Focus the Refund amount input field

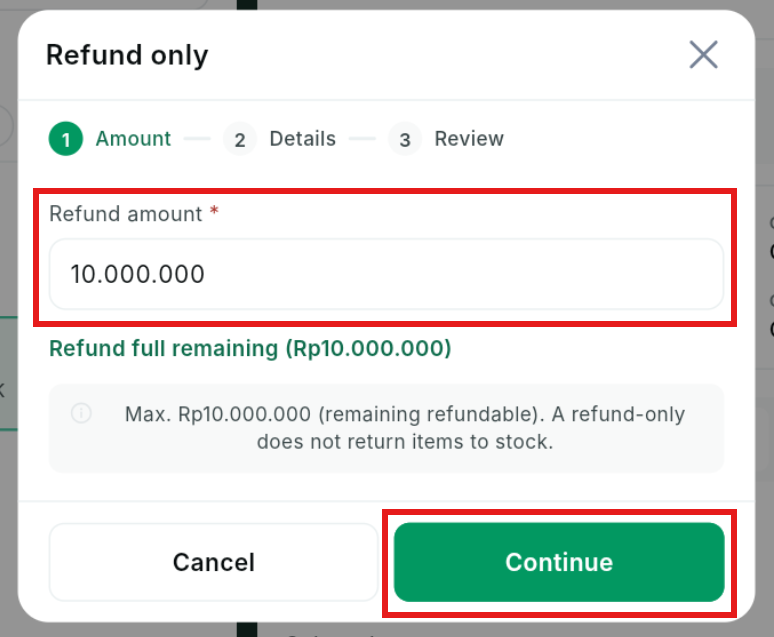[x=387, y=274]
